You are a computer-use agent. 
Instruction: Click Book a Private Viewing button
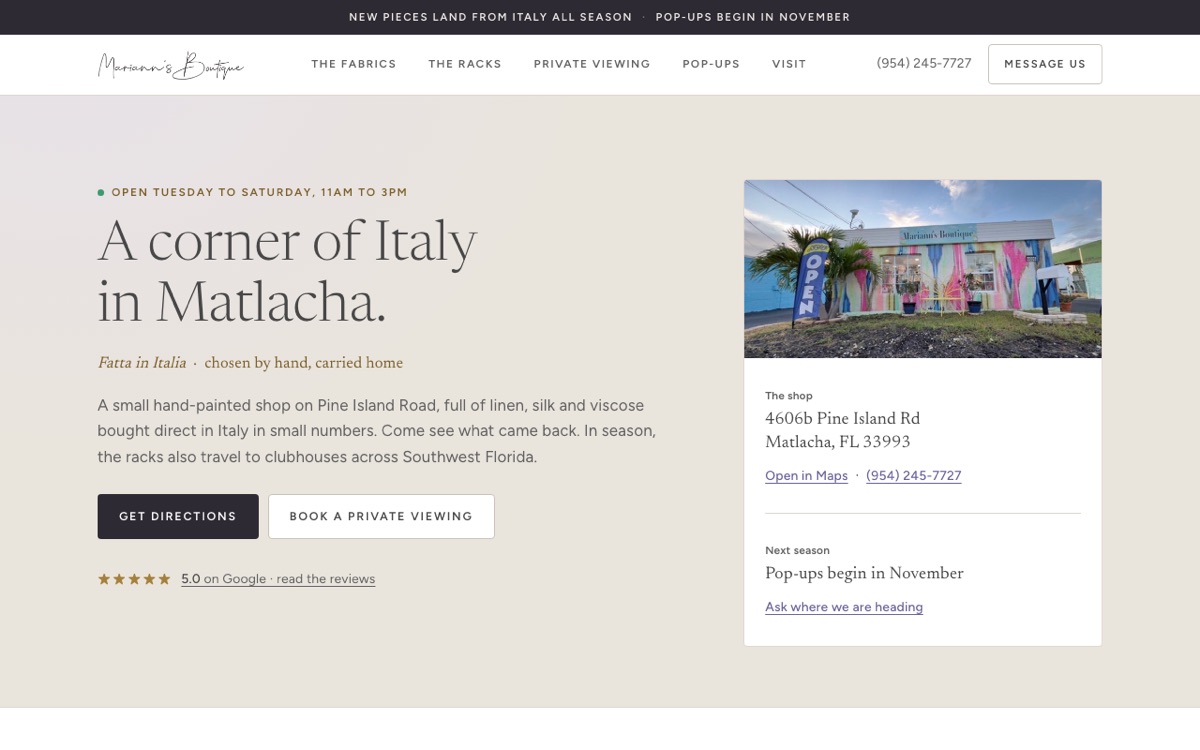tap(381, 516)
